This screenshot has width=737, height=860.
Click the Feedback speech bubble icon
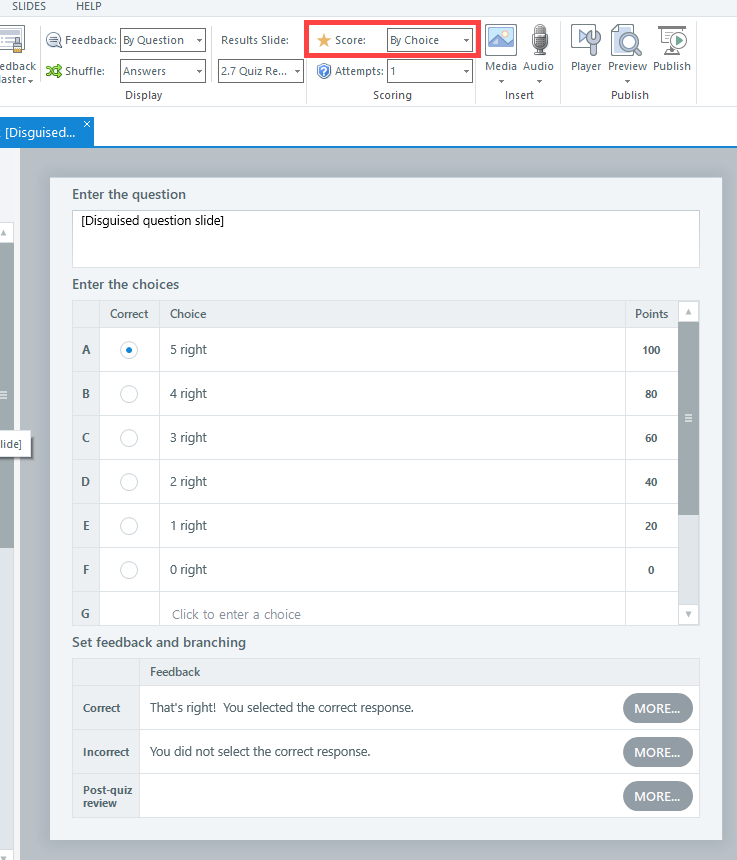click(54, 40)
